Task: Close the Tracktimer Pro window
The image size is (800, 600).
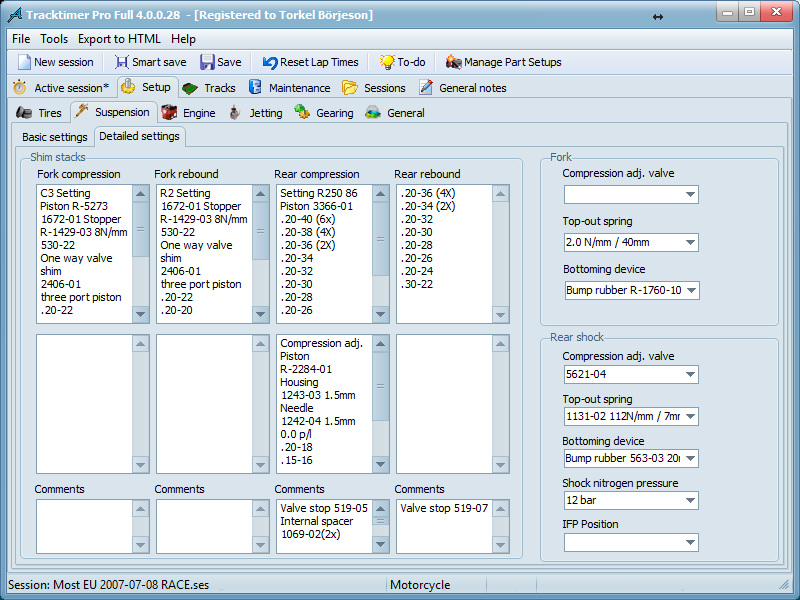Action: pyautogui.click(x=776, y=12)
